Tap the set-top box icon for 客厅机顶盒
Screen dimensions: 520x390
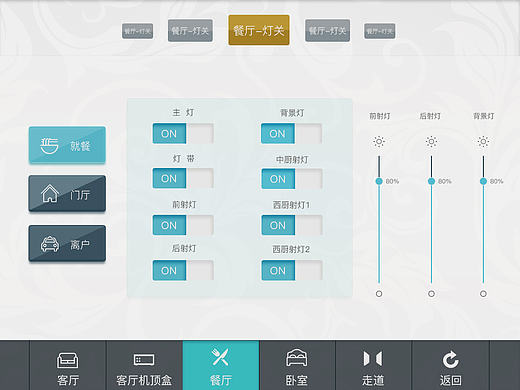pos(144,360)
